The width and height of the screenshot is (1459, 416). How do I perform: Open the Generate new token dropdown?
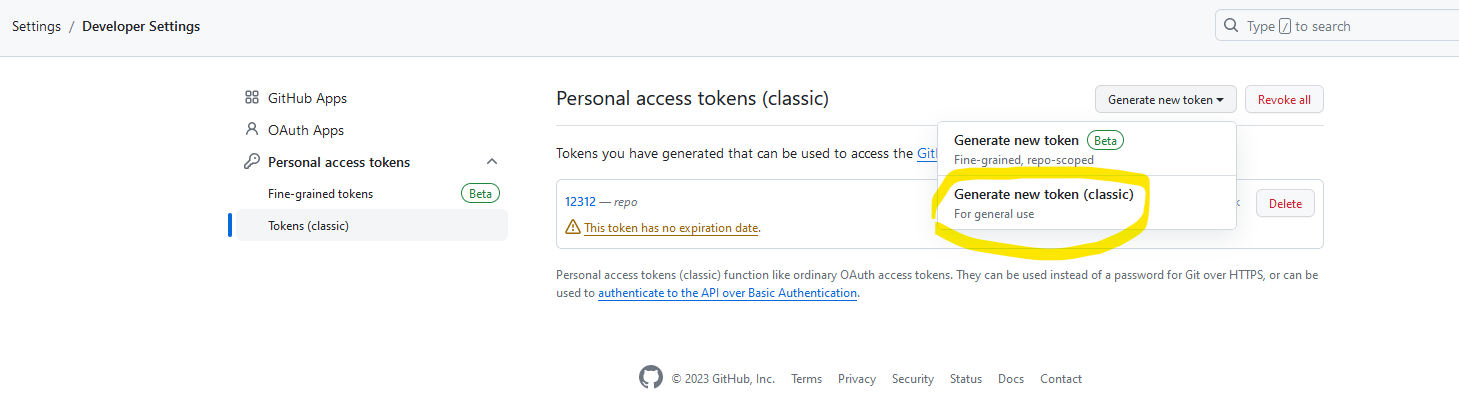(x=1166, y=100)
